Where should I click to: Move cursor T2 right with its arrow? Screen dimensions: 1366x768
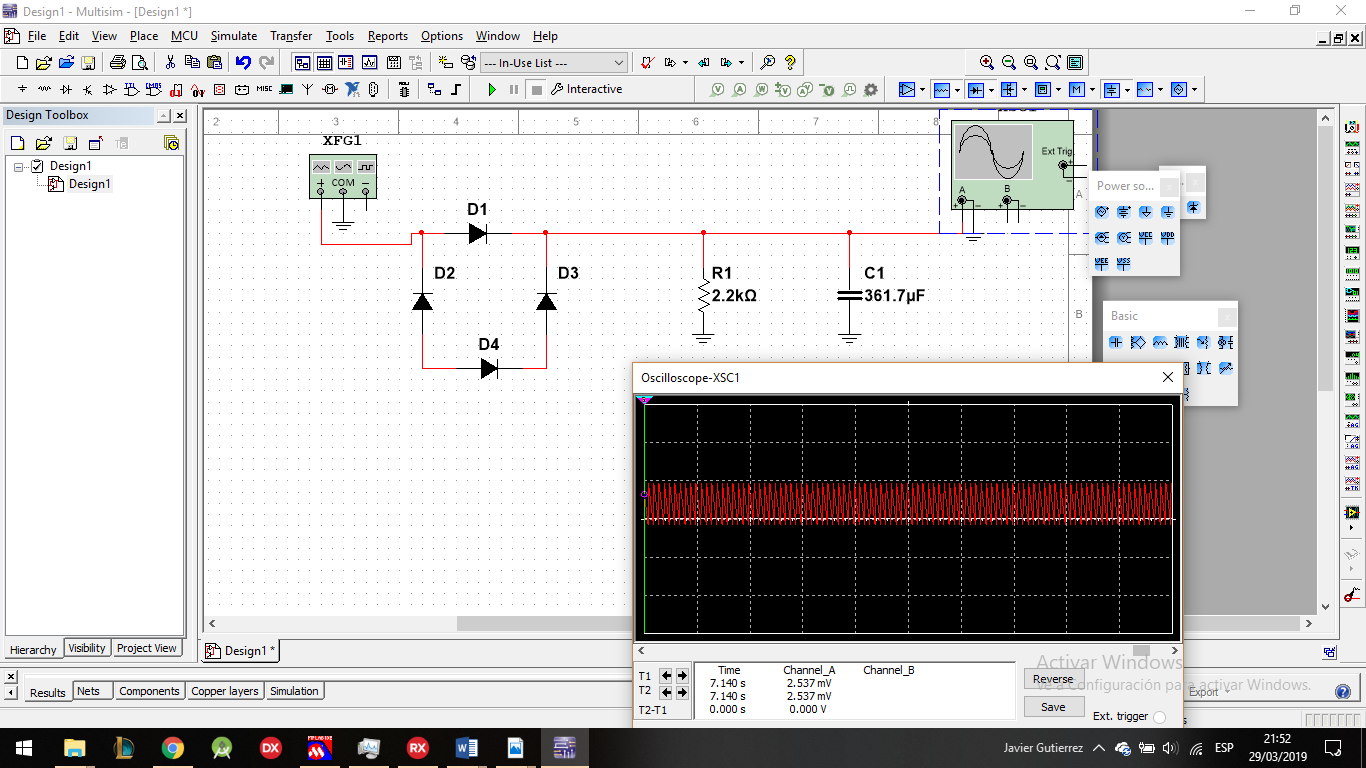[682, 691]
